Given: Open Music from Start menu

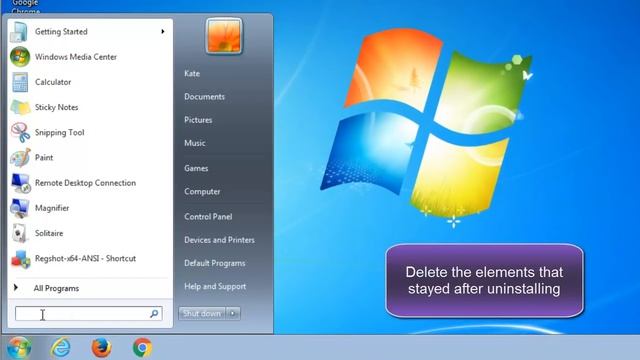Looking at the screenshot, I should 195,143.
